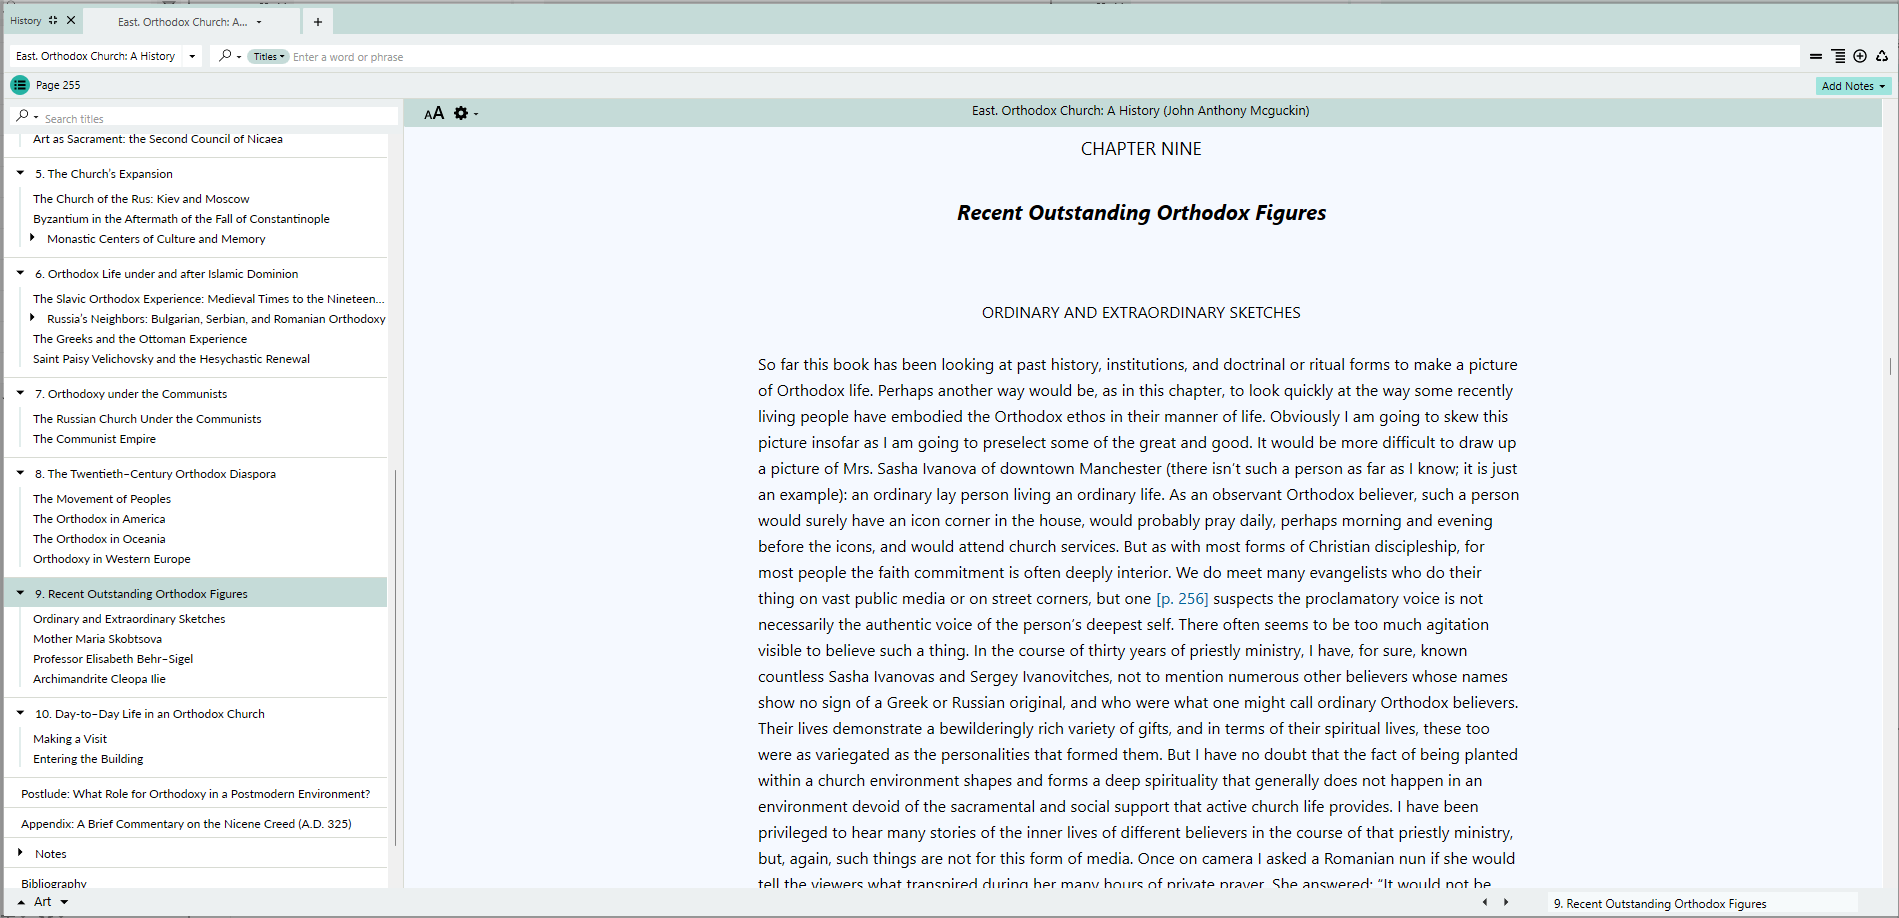Collapse chapter 8 Twentieth-Century Orthodox Diaspora
Screen dimensions: 1899x918
coord(20,473)
